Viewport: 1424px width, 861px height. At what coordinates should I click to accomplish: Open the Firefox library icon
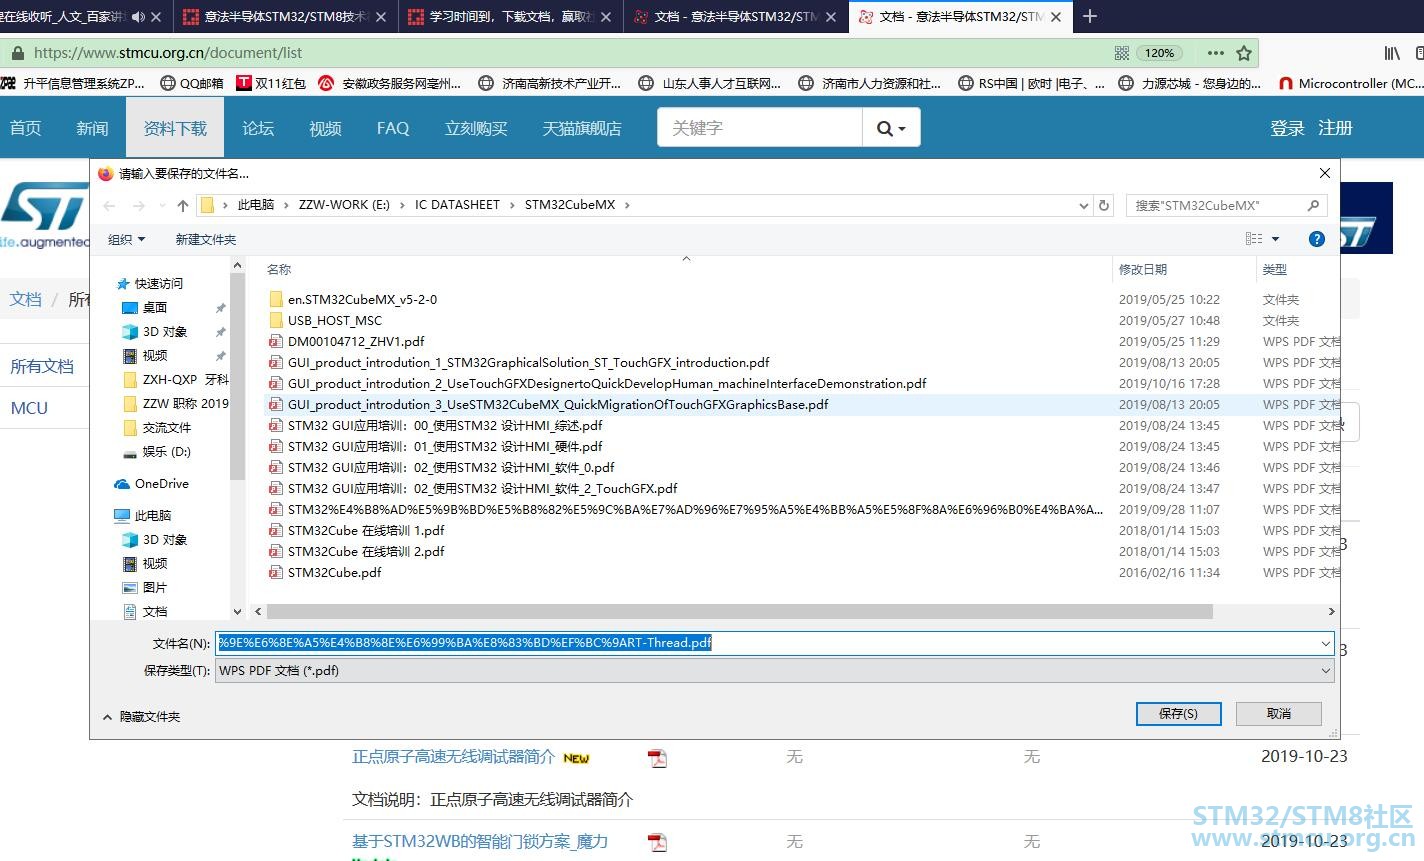click(x=1392, y=53)
